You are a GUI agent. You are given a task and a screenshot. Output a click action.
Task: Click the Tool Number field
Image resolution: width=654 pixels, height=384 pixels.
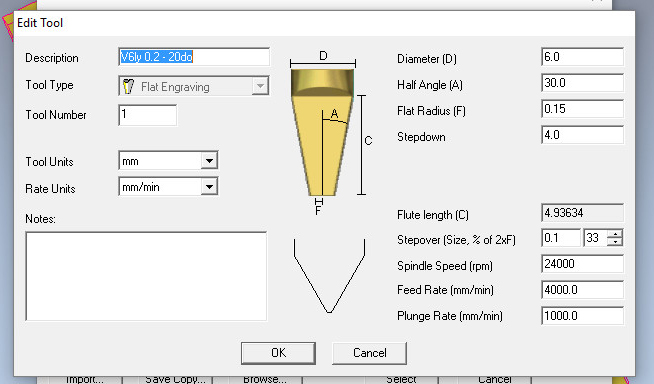point(148,115)
